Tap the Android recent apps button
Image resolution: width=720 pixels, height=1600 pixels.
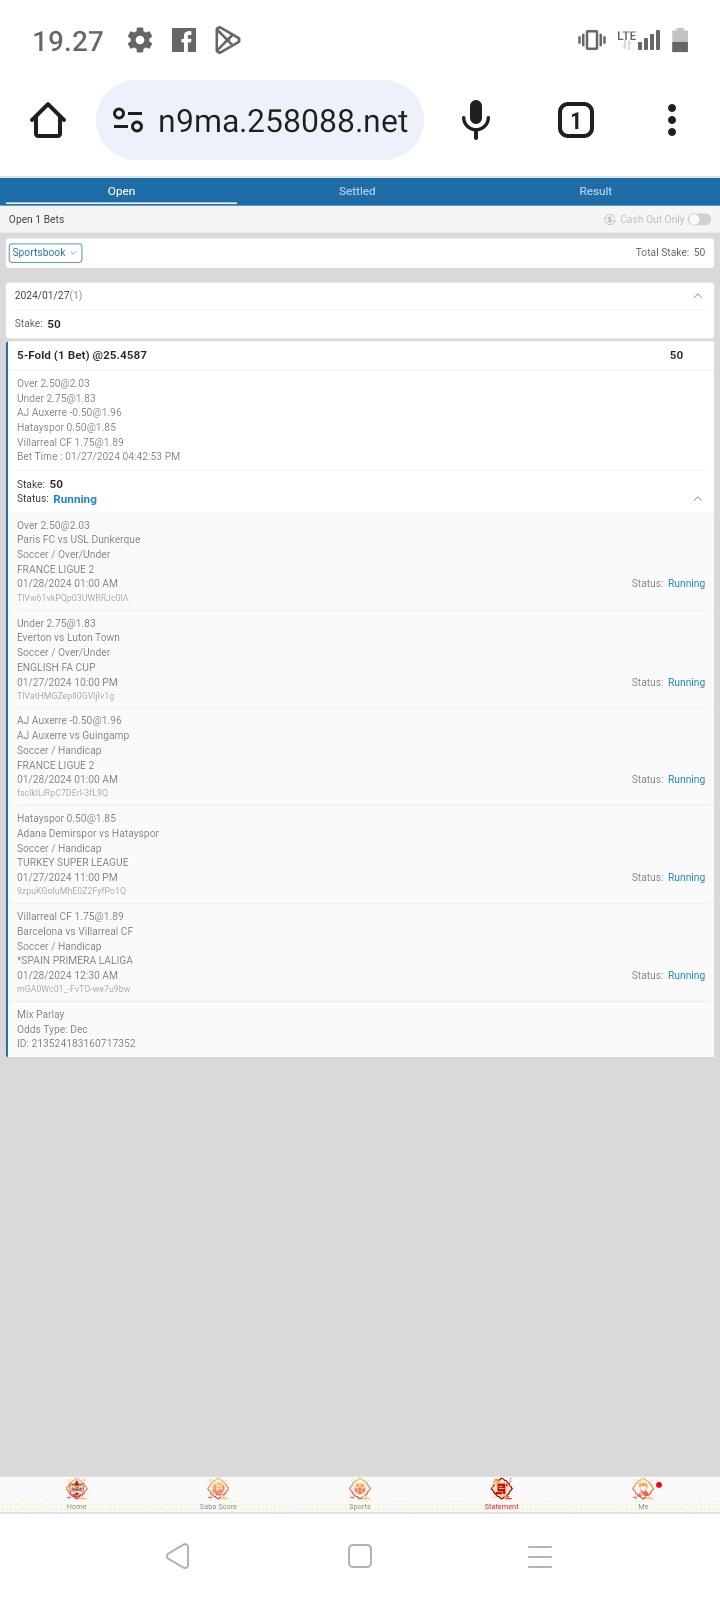coord(540,1556)
